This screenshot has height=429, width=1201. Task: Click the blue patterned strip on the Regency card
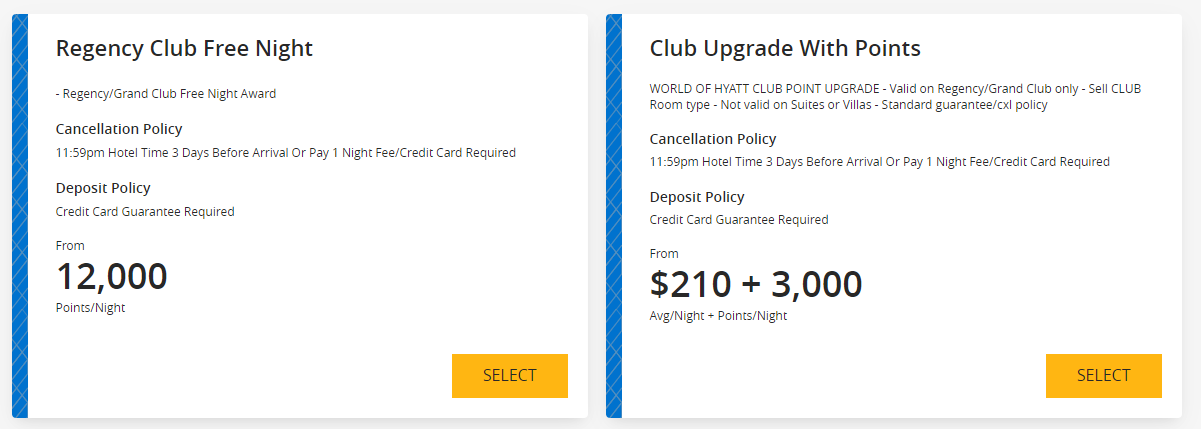(19, 216)
